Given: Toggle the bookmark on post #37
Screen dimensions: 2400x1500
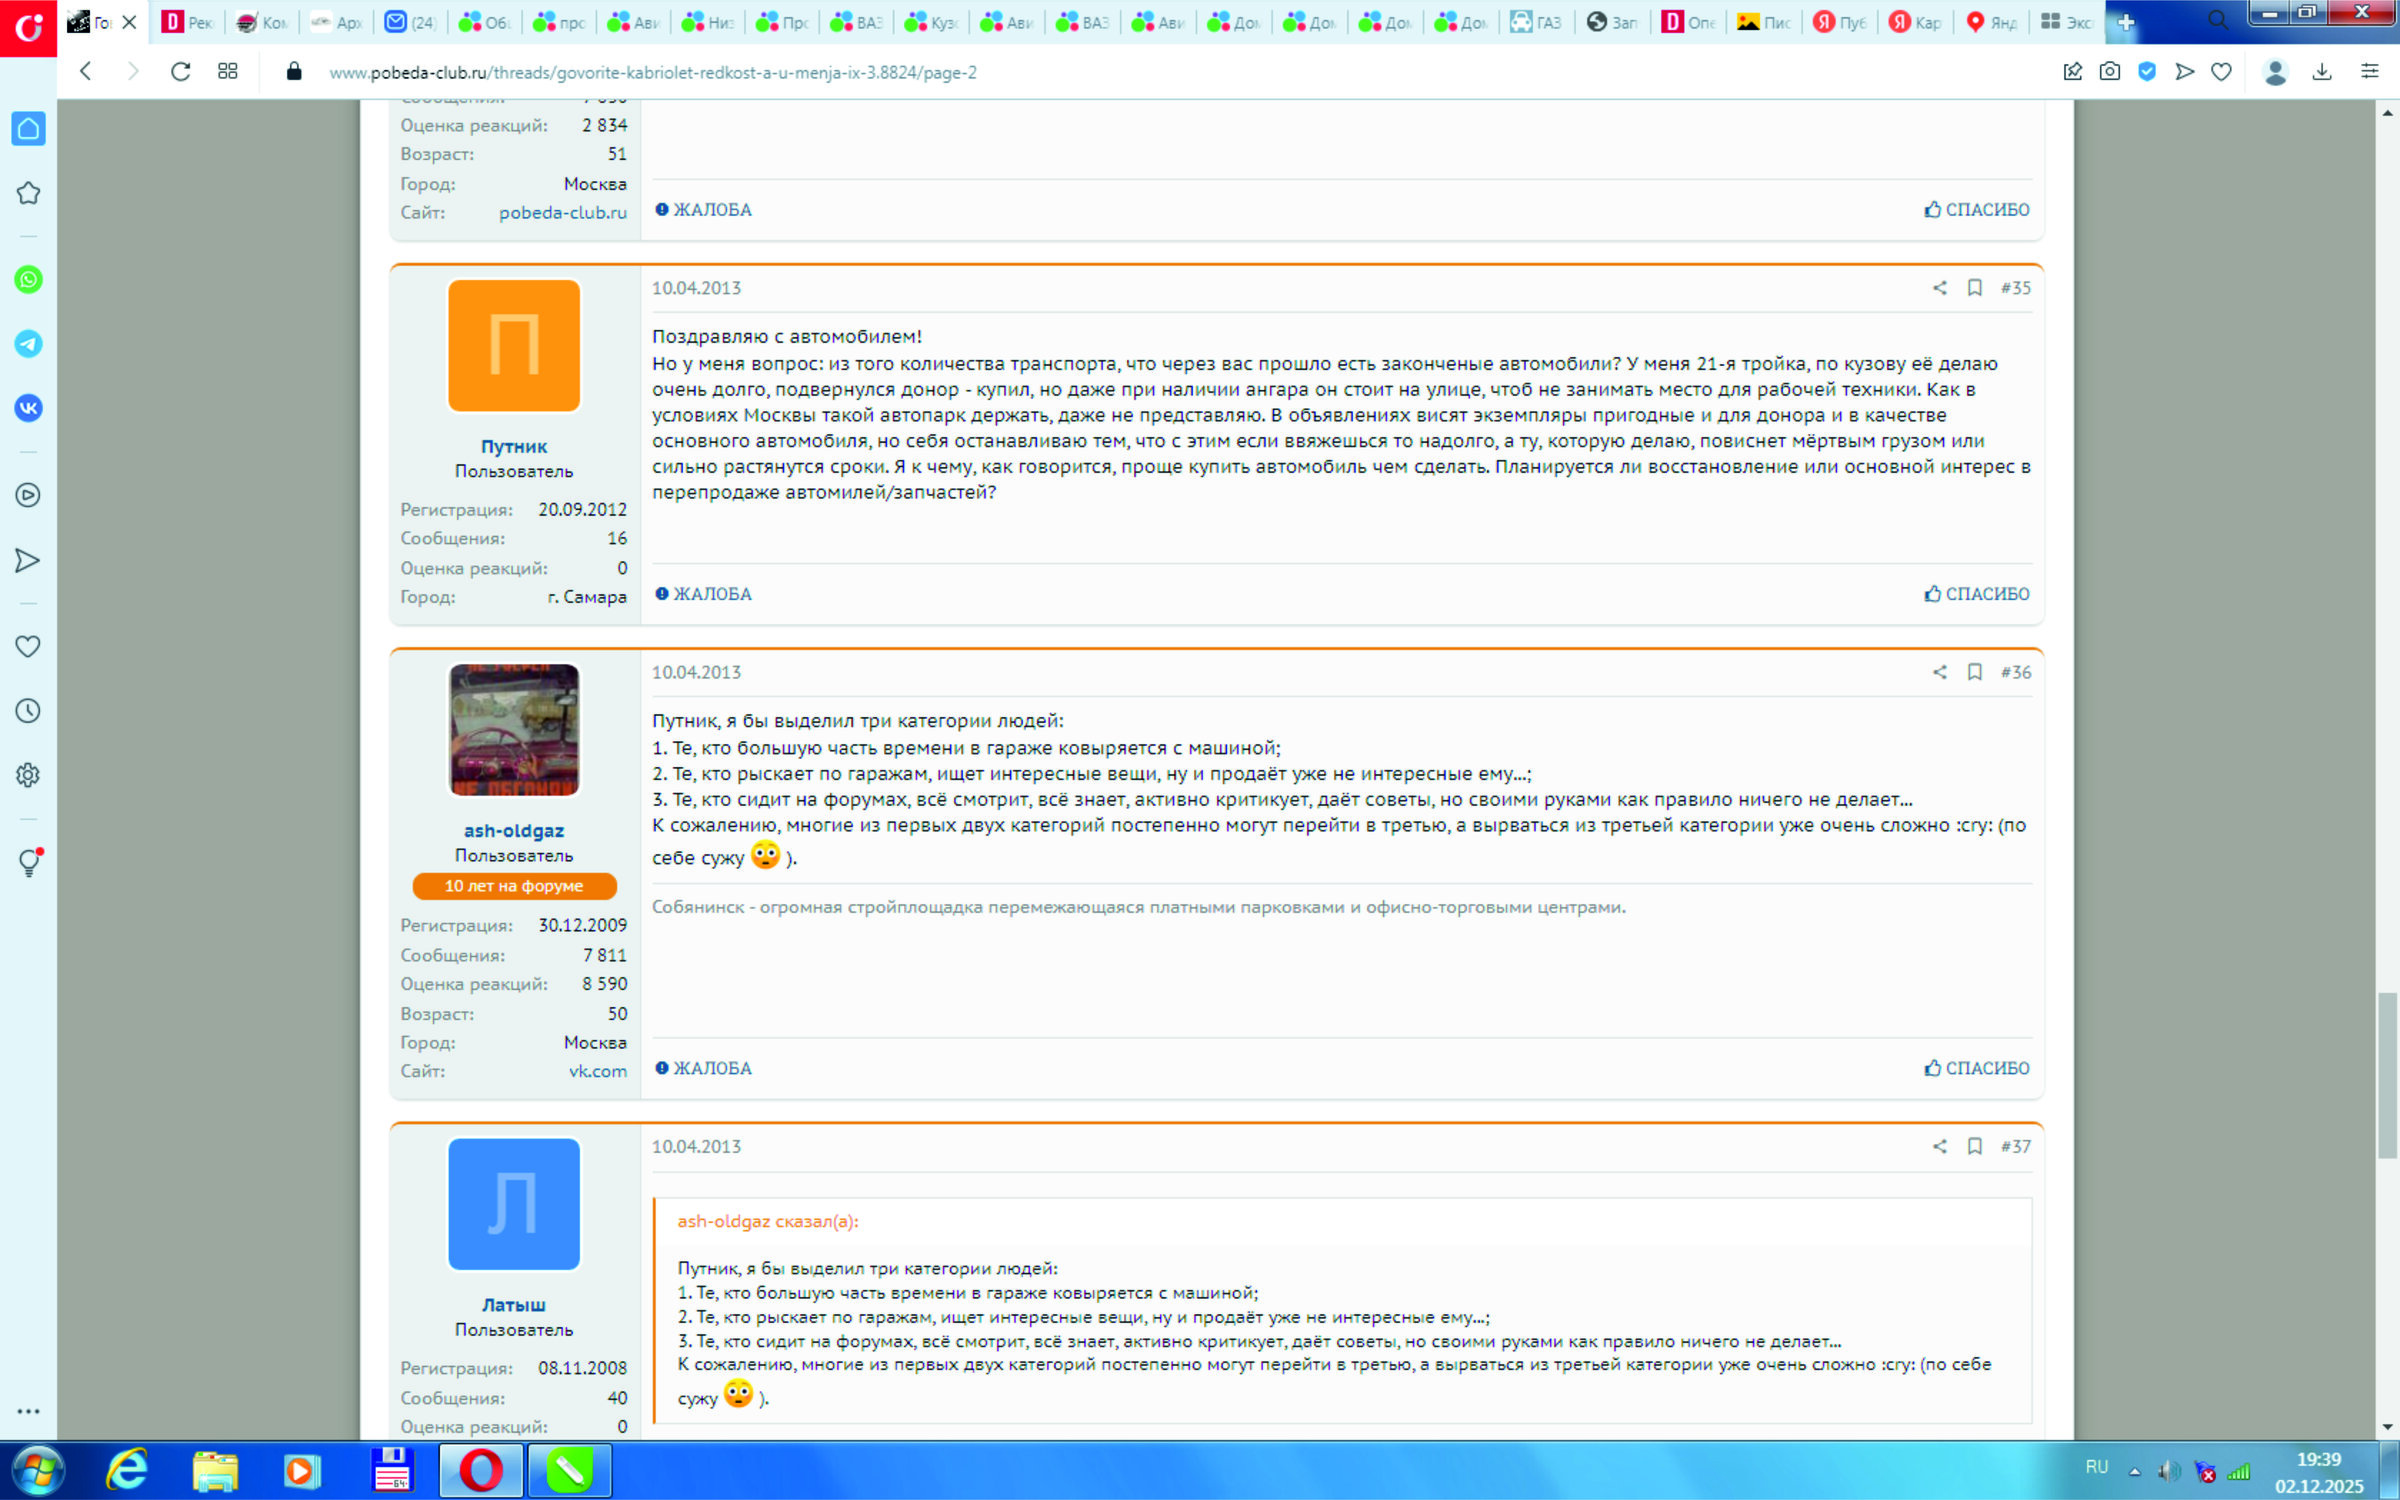Looking at the screenshot, I should click(x=1975, y=1146).
